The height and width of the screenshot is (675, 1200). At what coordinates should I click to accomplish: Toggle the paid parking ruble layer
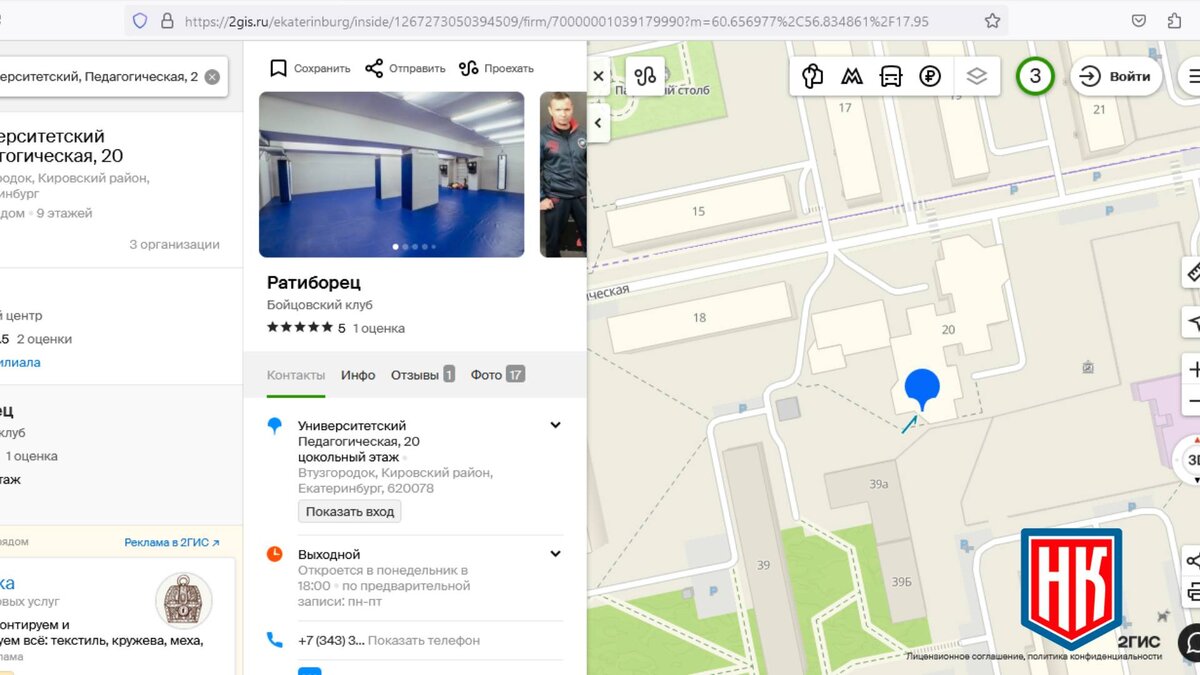pyautogui.click(x=930, y=76)
